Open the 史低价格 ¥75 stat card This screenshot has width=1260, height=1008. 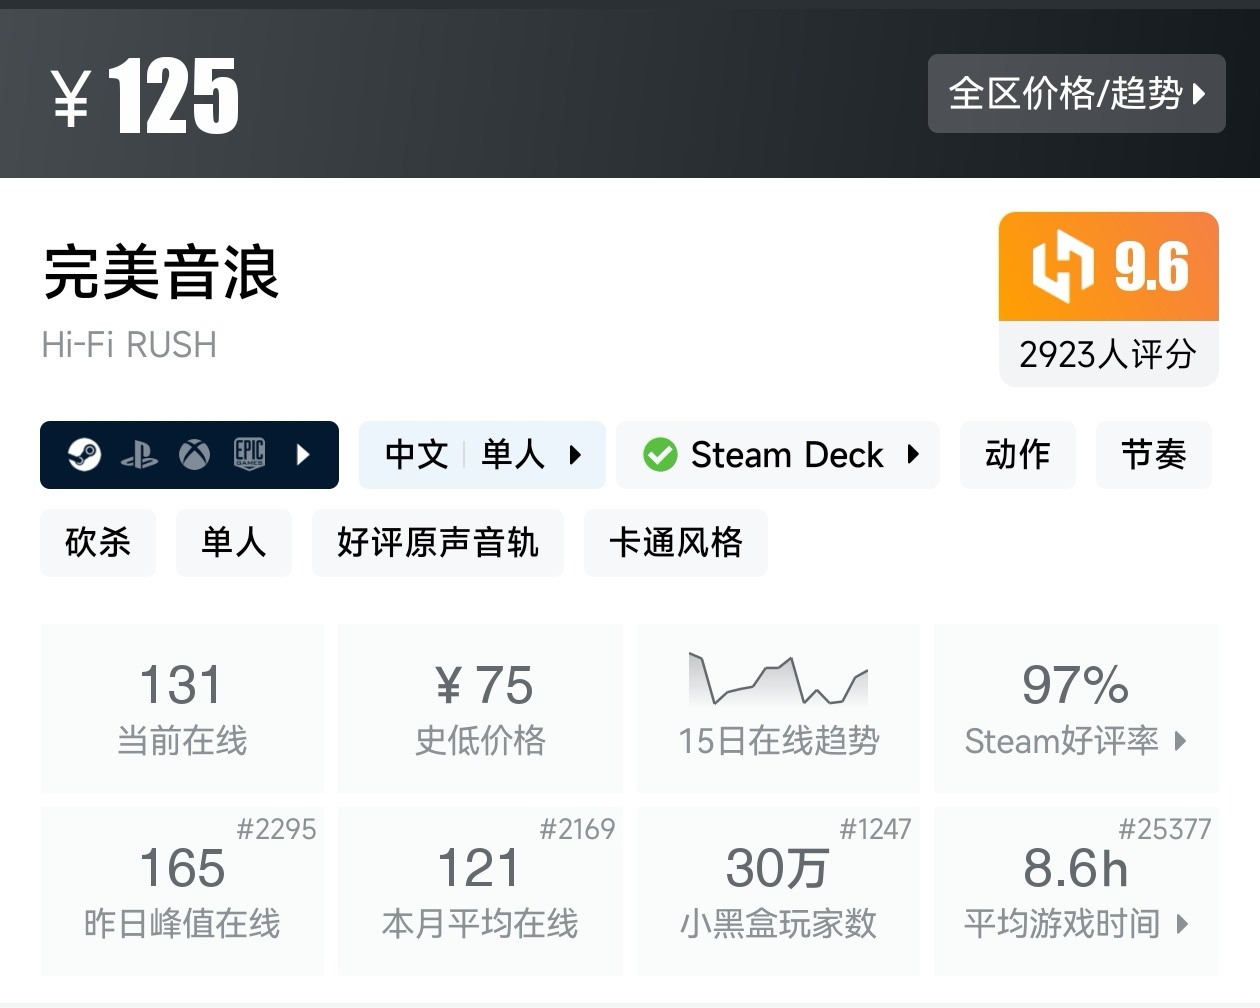click(x=480, y=708)
